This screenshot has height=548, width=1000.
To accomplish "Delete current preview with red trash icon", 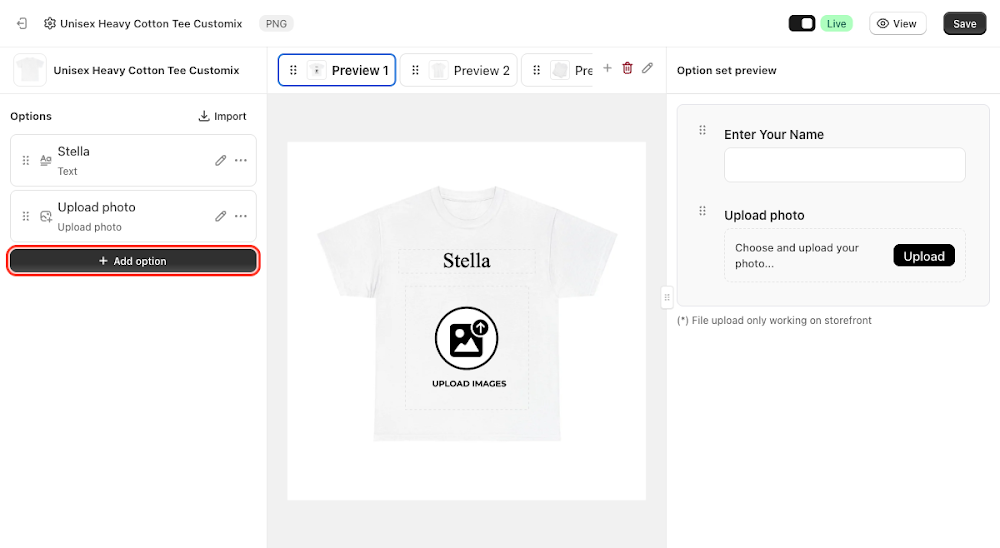I will coord(628,68).
